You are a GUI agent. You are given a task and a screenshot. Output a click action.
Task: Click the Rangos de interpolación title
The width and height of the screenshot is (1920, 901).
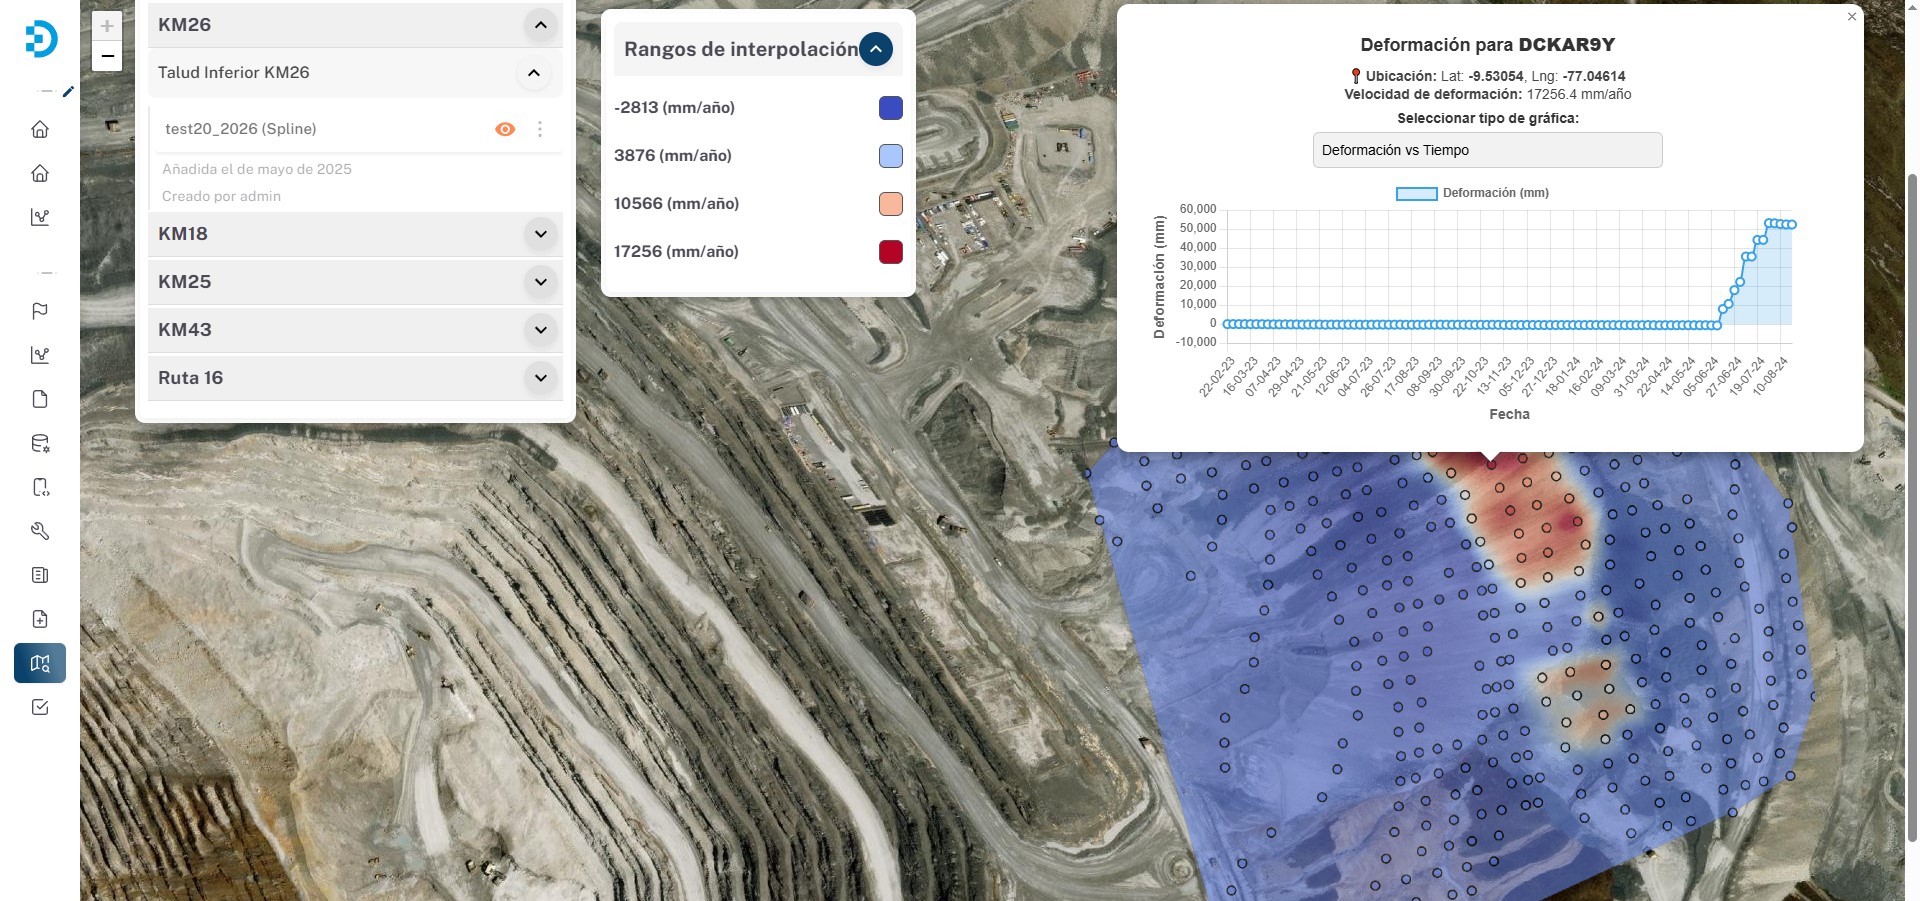coord(741,49)
